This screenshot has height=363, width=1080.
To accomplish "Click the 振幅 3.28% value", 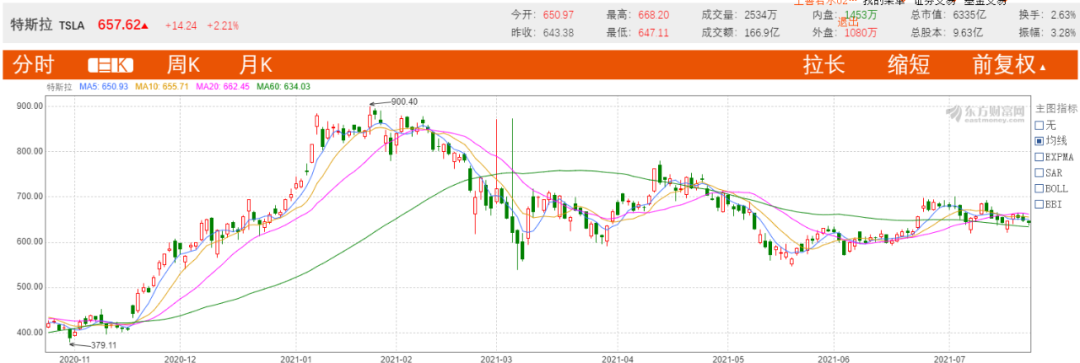I will [x=1064, y=32].
